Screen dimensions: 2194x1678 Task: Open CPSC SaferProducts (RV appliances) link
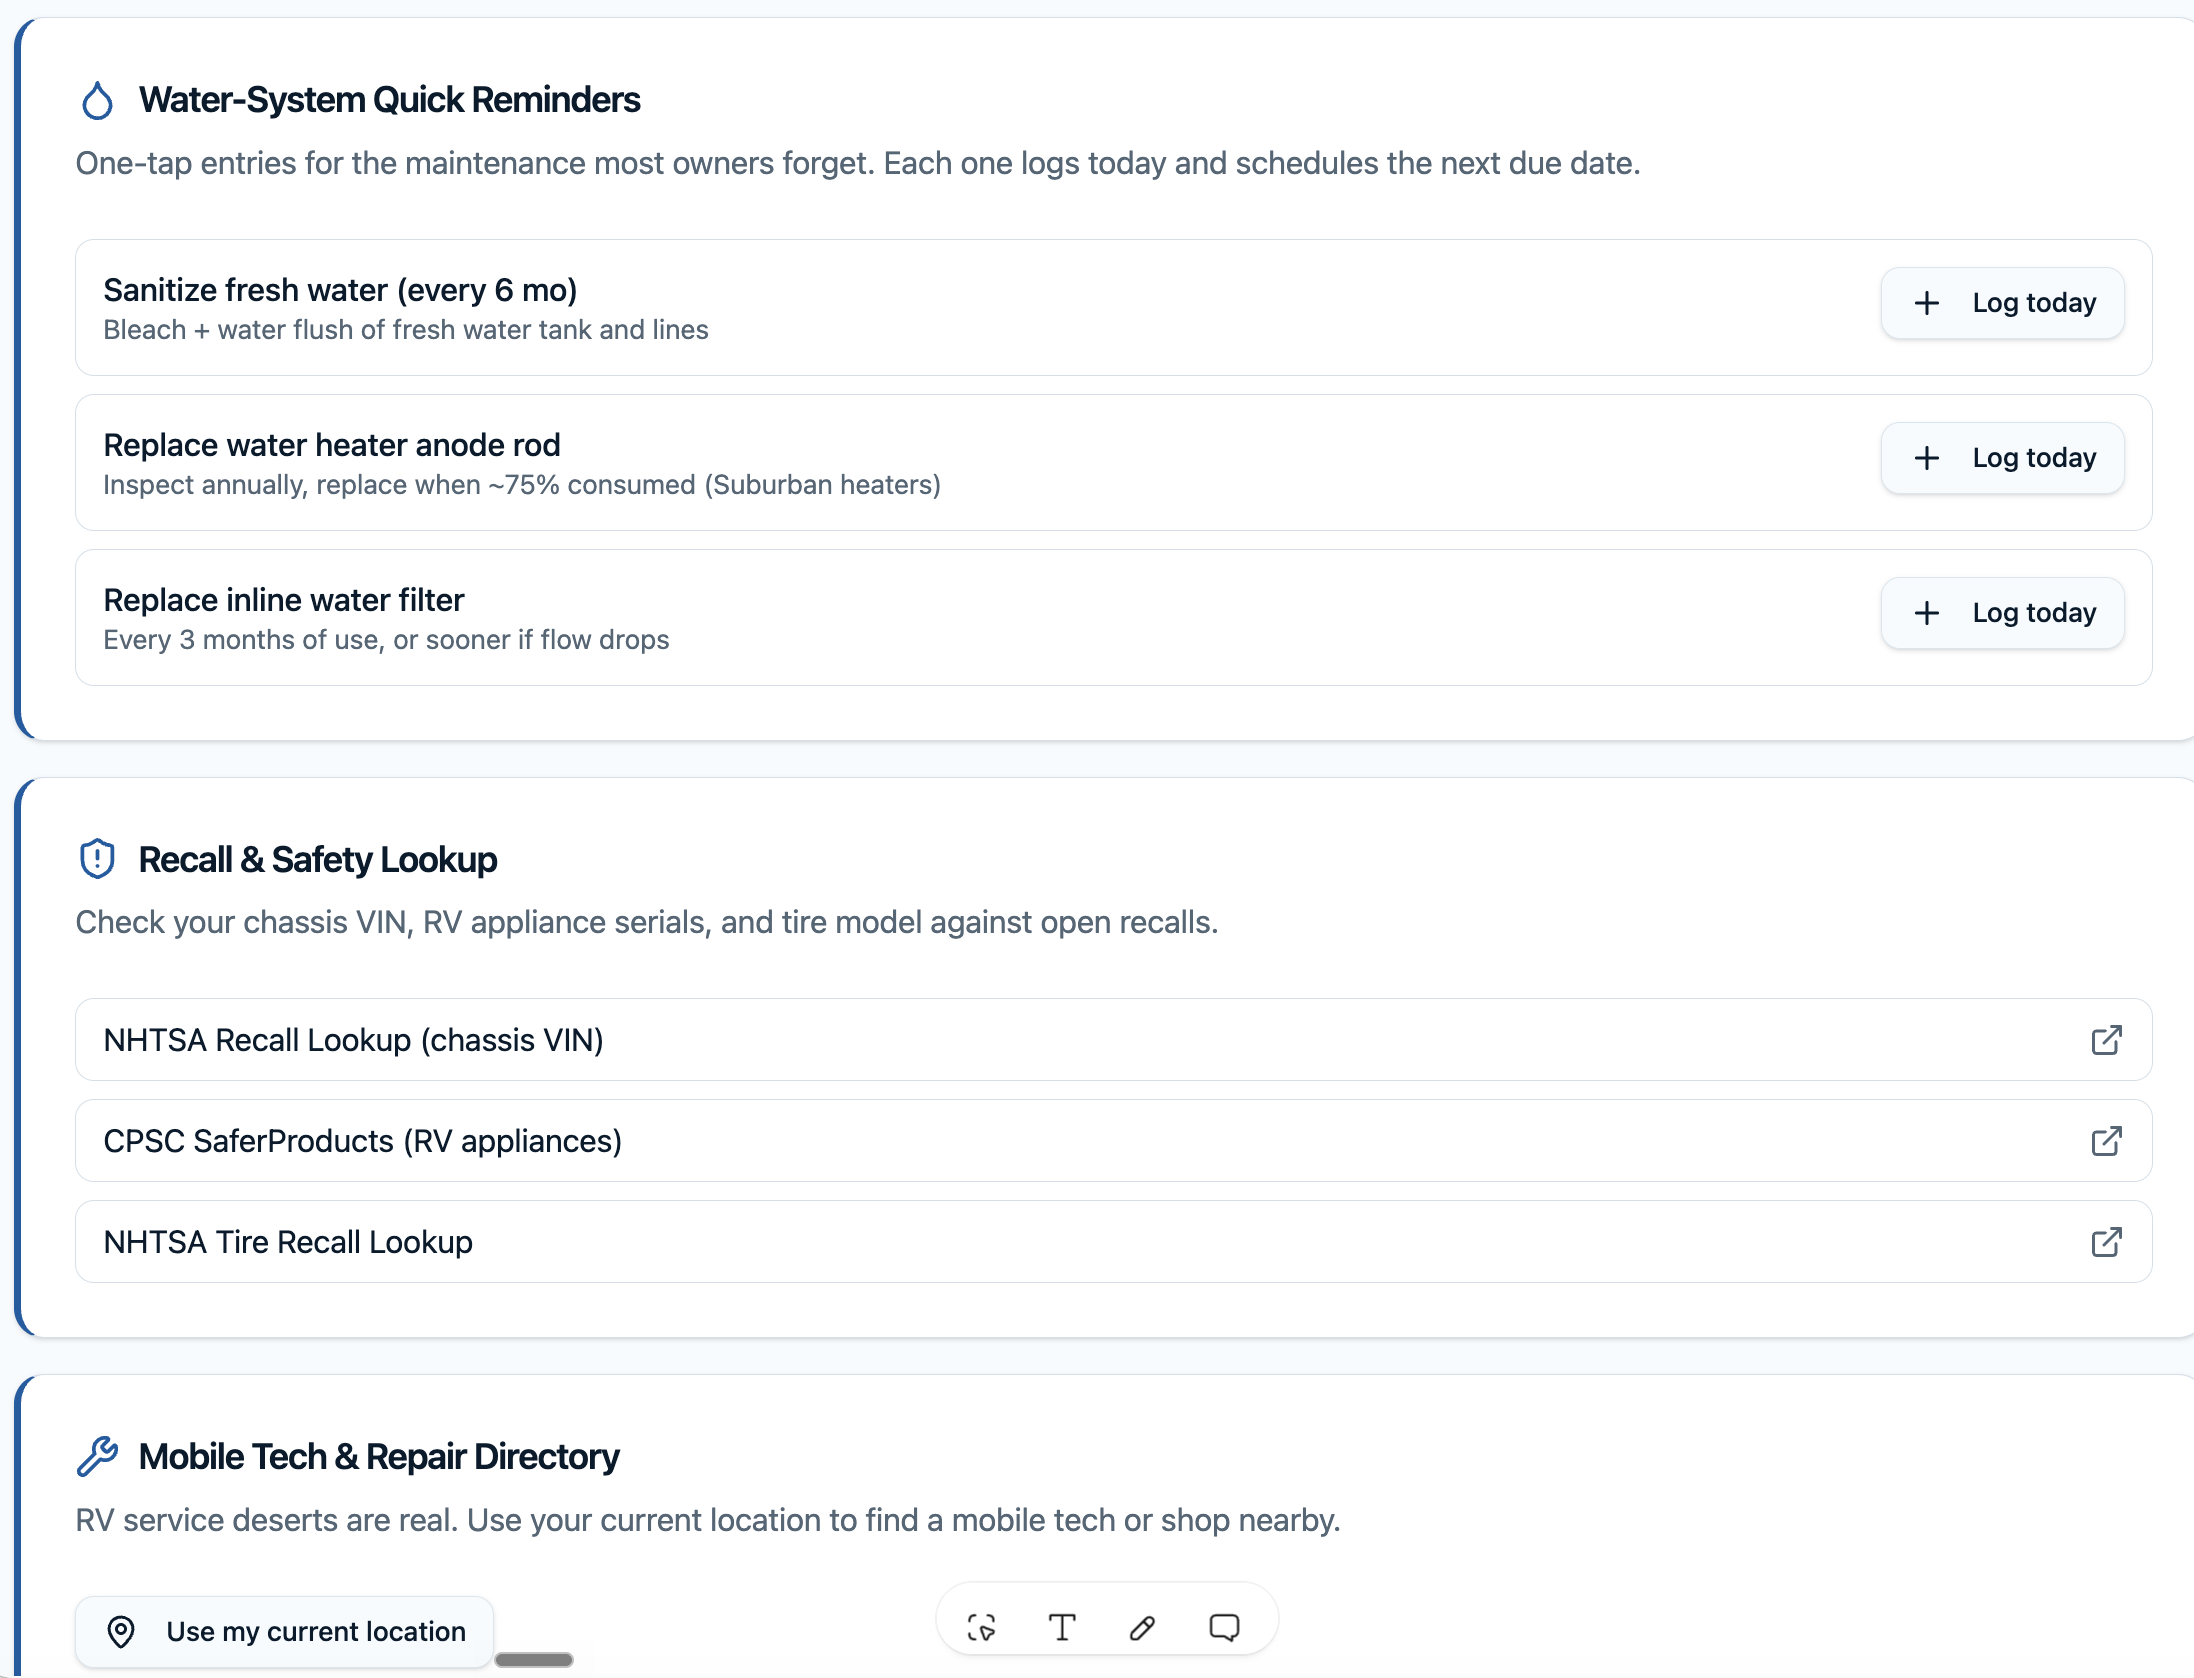pos(1113,1141)
